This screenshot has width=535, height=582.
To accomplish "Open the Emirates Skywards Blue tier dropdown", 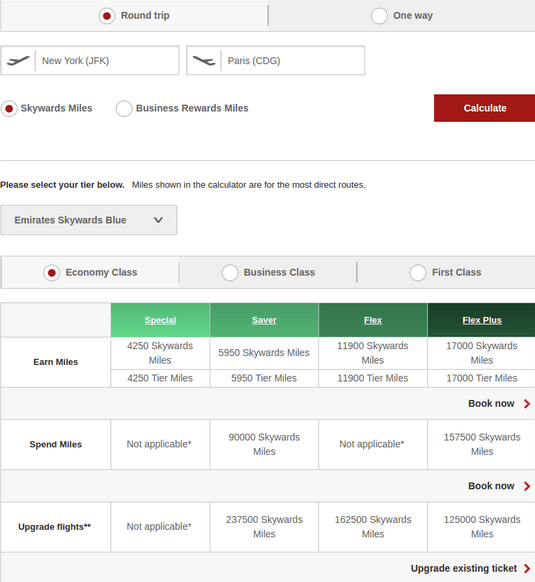I will (88, 220).
